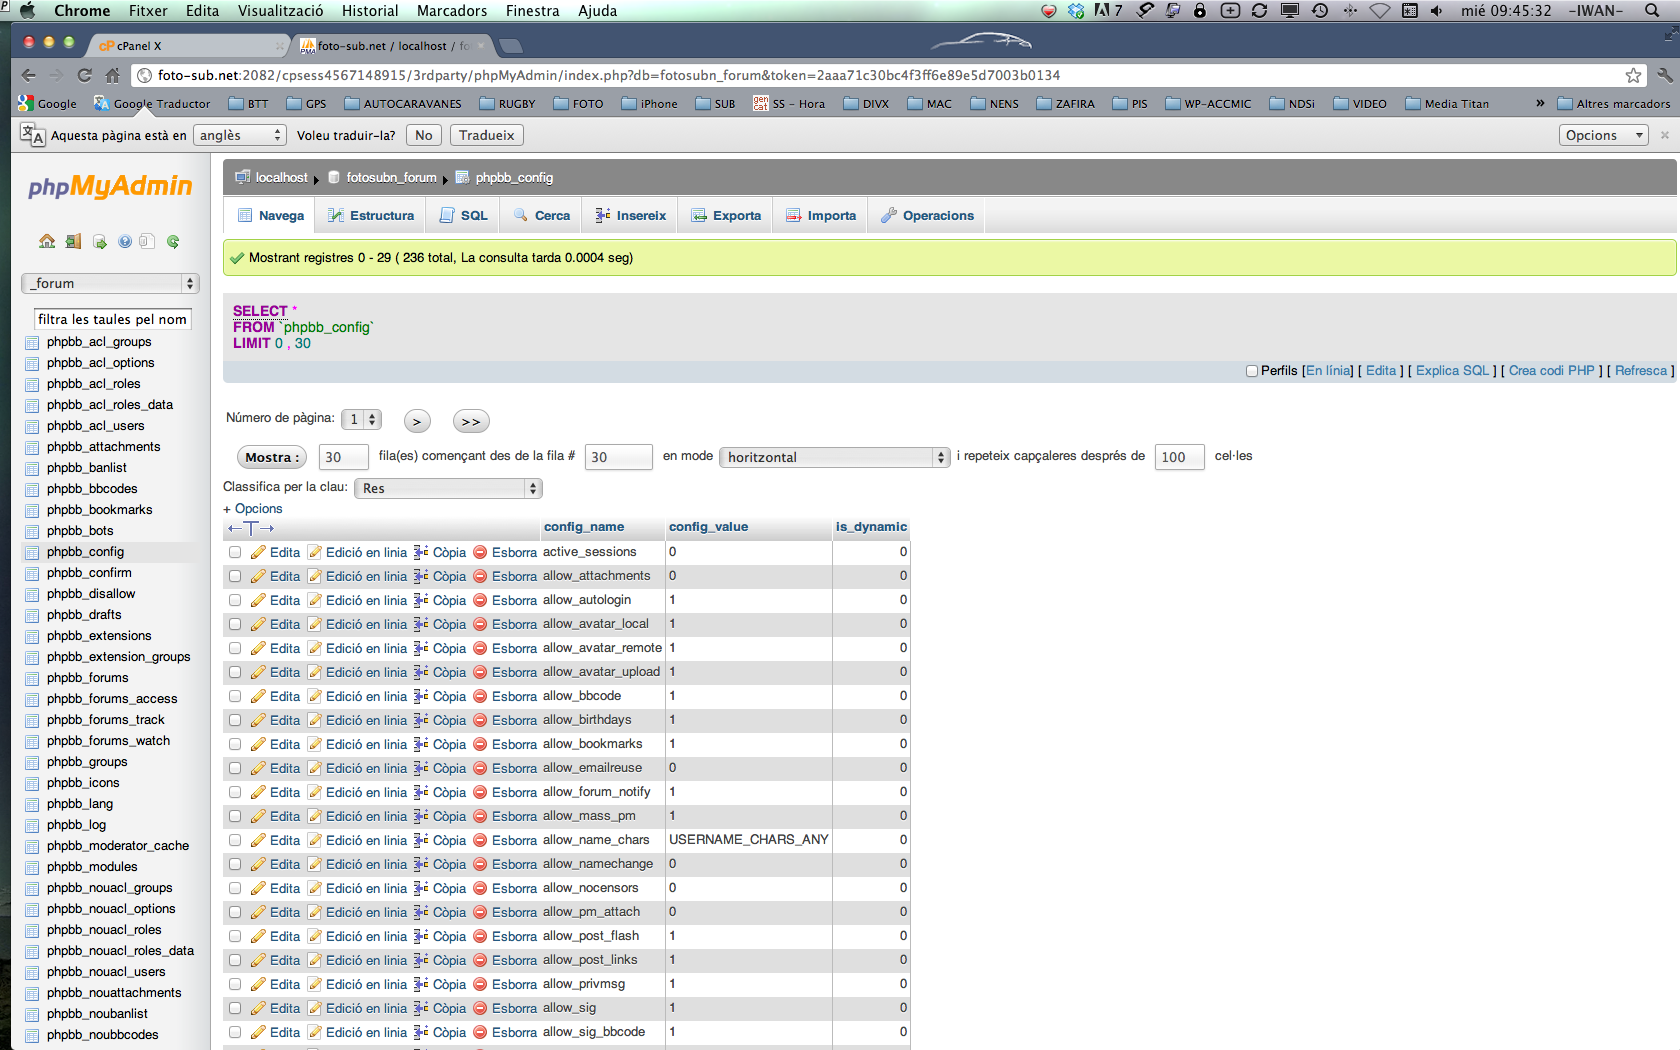Check the allow_attachments row checkbox
1680x1050 pixels.
tap(235, 576)
